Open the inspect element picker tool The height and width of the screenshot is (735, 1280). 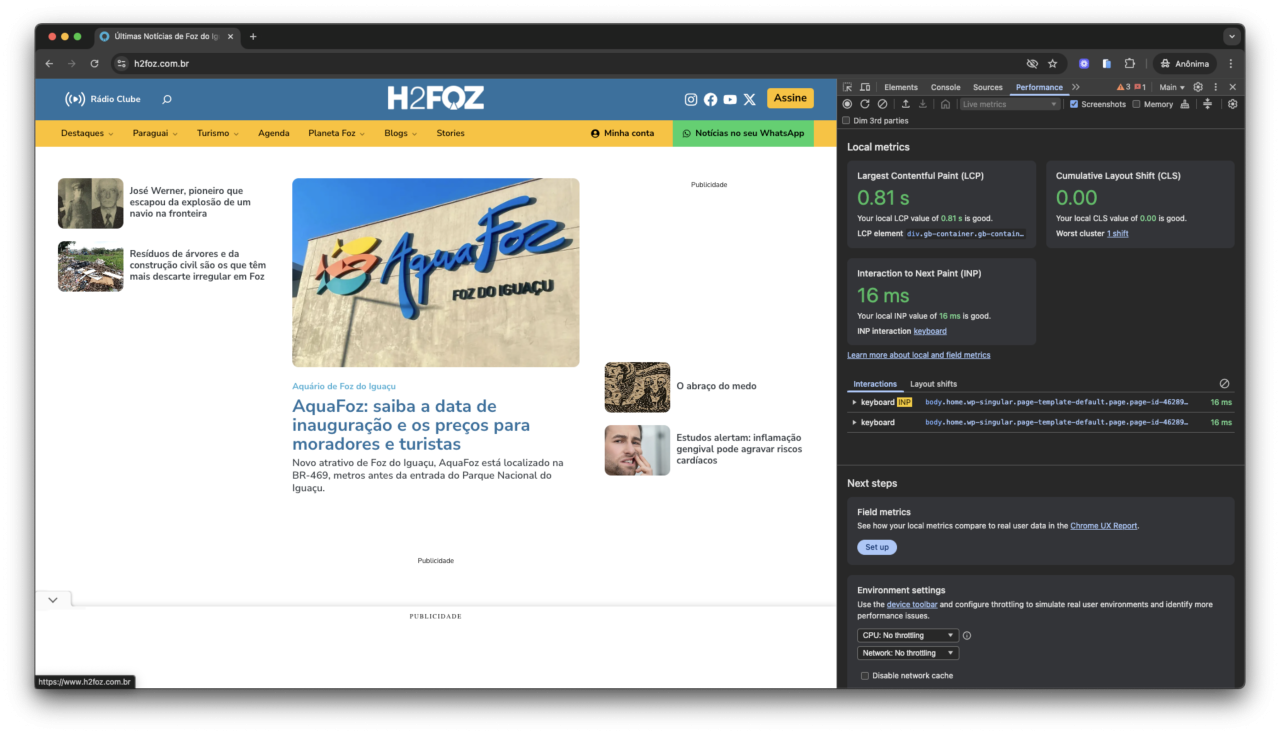click(x=847, y=87)
